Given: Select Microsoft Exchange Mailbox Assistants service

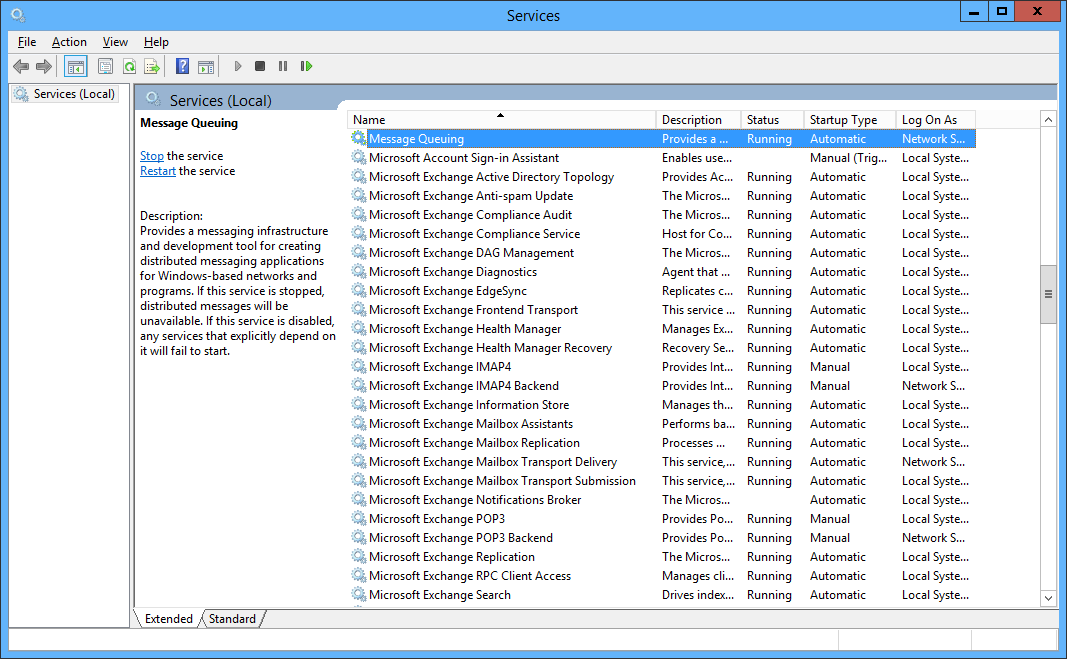Looking at the screenshot, I should tap(663, 423).
